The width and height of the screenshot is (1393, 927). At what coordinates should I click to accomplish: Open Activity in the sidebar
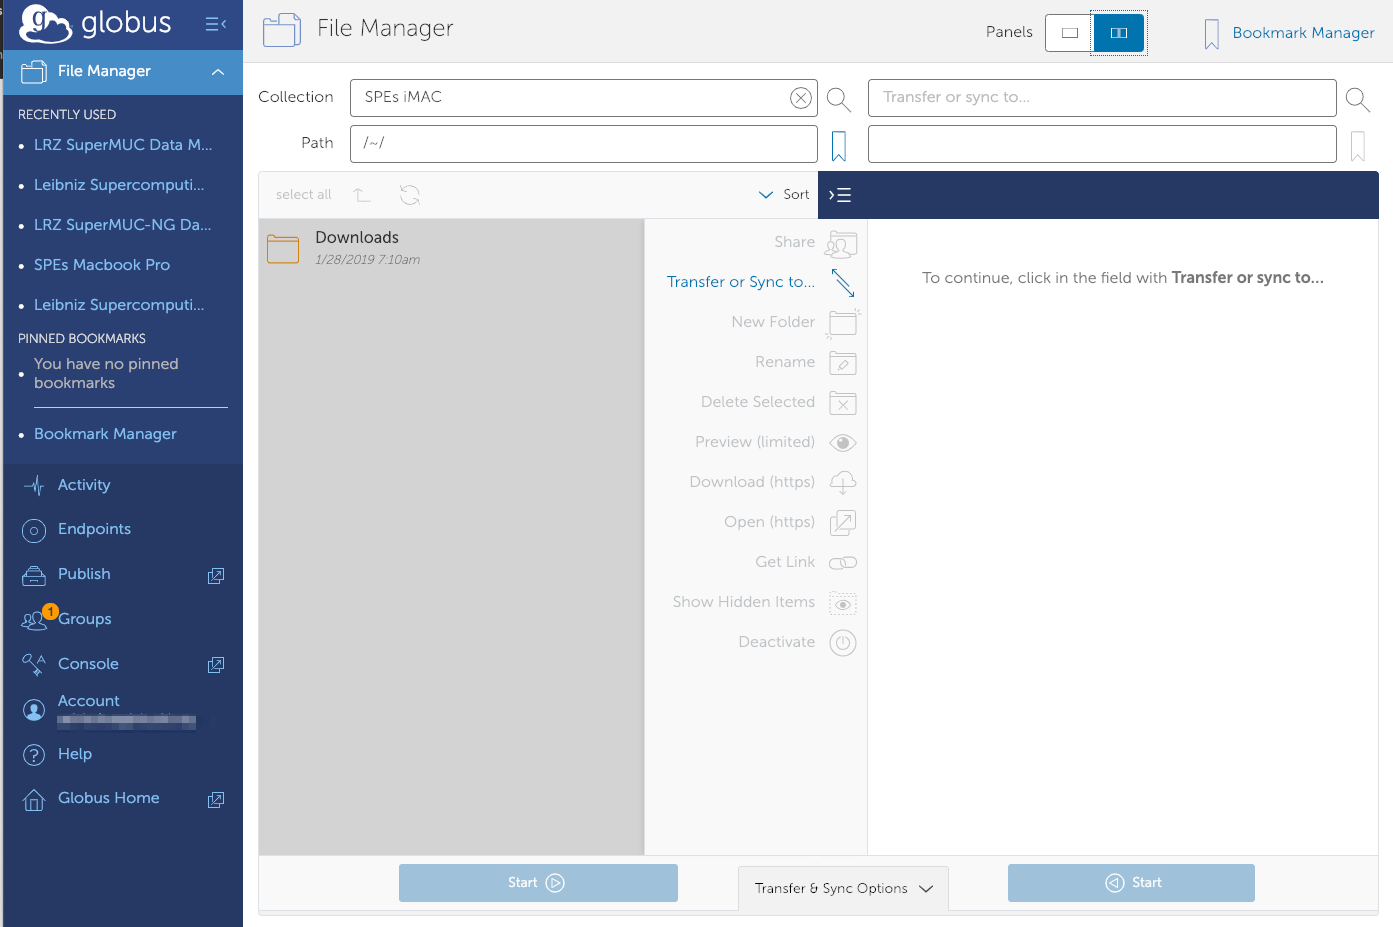(x=84, y=485)
